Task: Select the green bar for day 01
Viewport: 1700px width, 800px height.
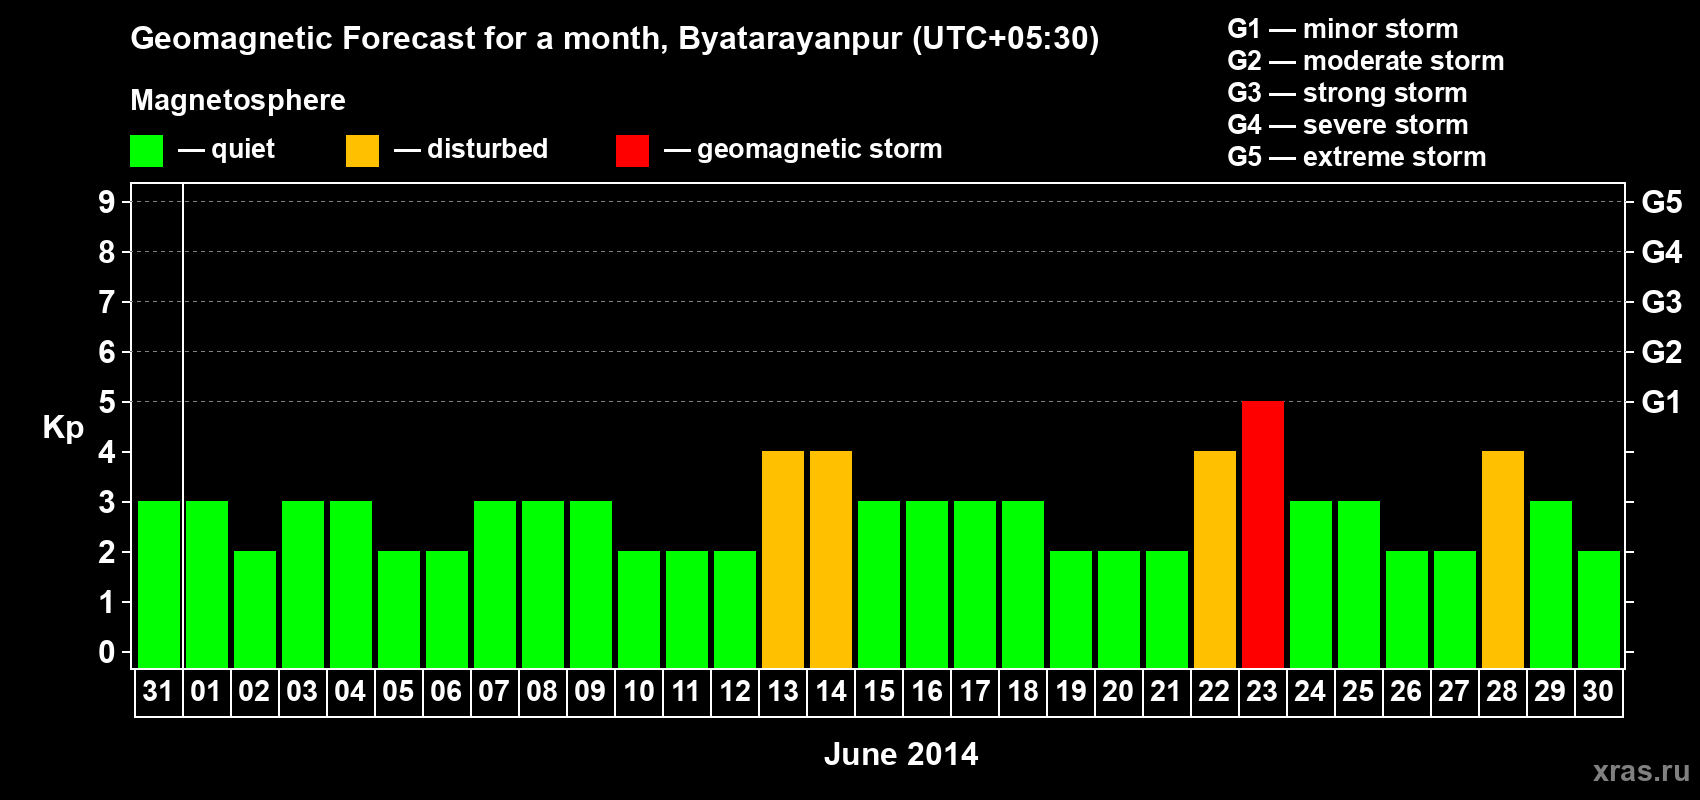Action: (207, 584)
